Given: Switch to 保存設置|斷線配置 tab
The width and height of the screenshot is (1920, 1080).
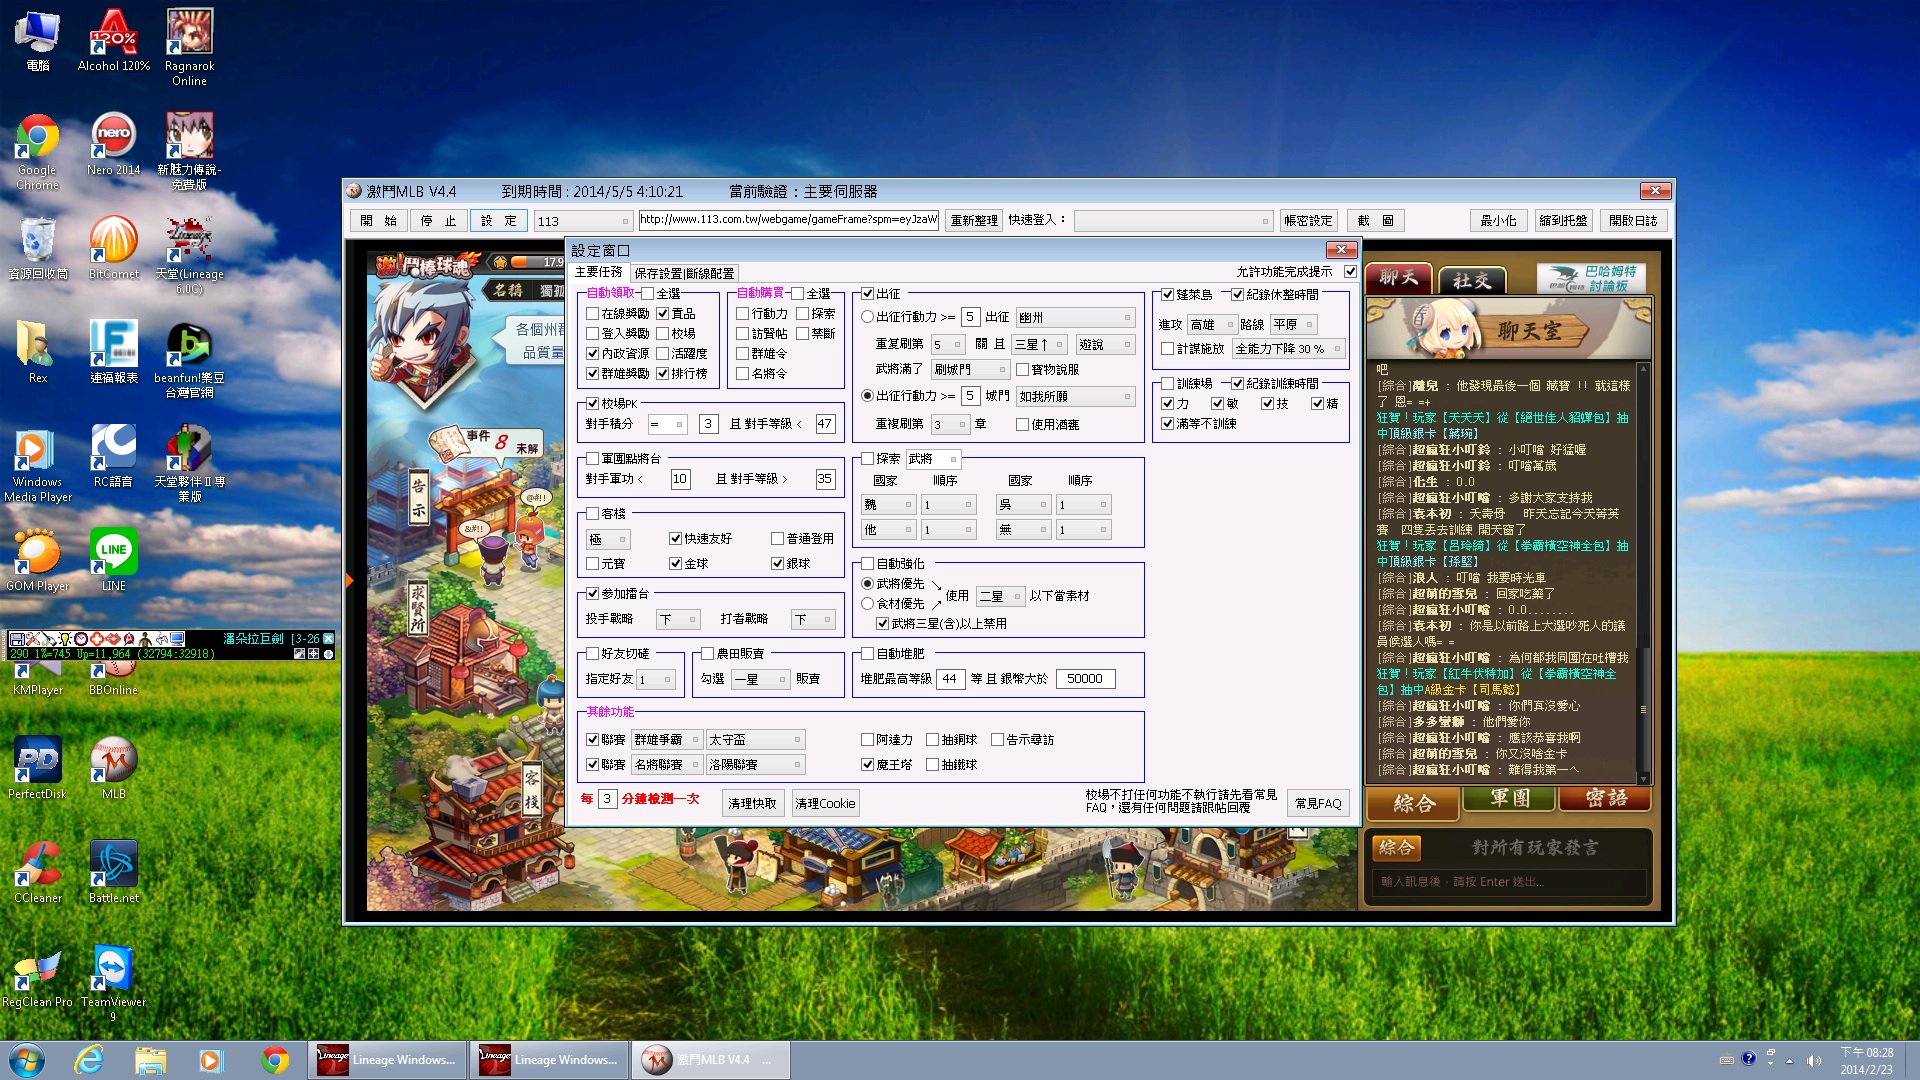Looking at the screenshot, I should [684, 273].
